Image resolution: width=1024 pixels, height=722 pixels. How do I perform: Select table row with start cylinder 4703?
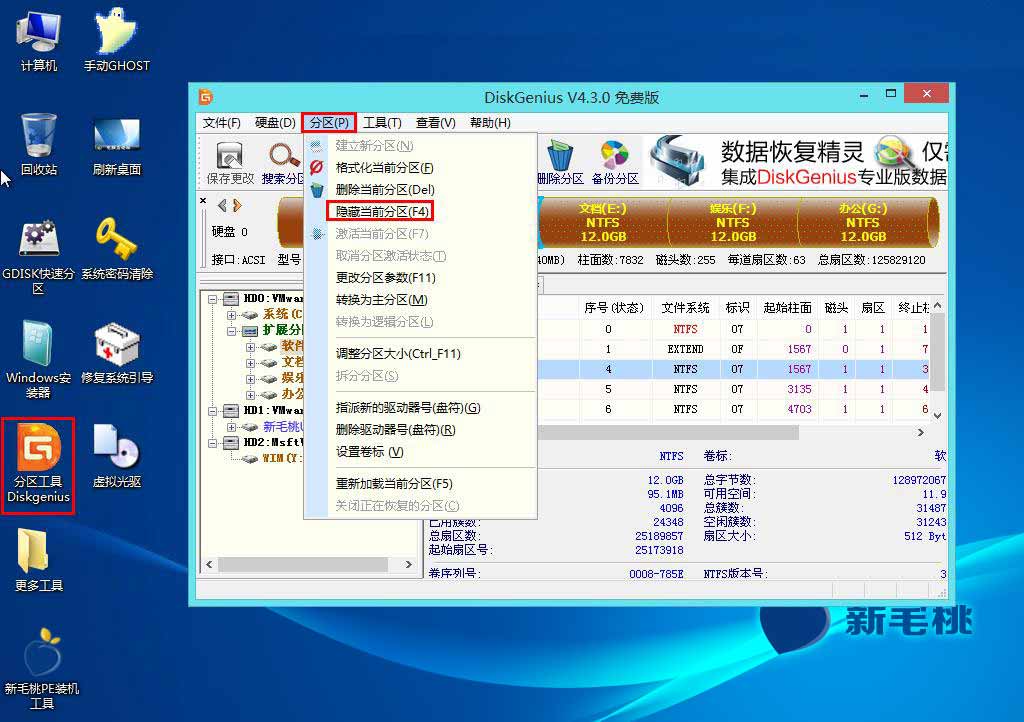734,409
